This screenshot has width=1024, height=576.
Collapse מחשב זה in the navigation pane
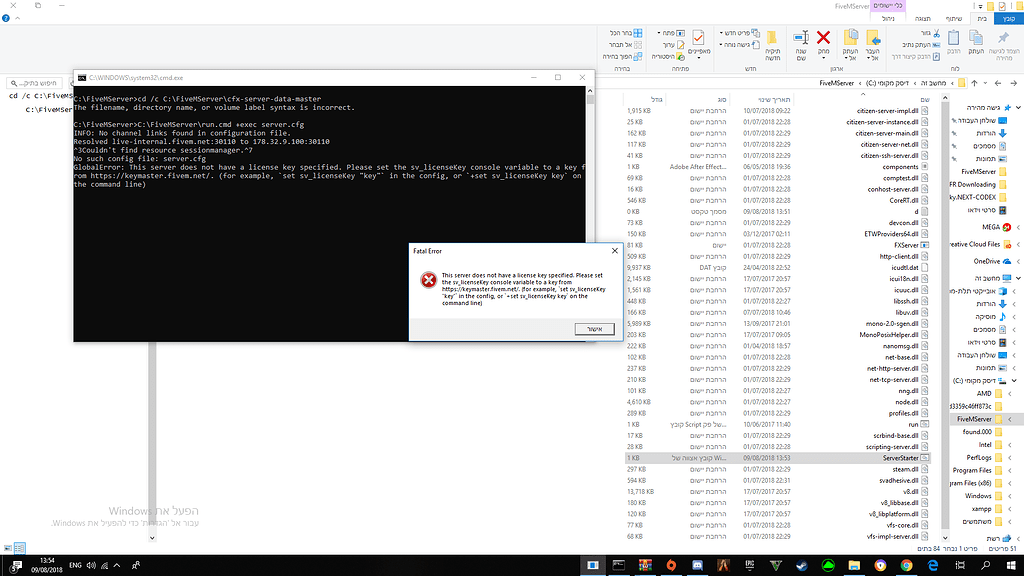[1017, 277]
